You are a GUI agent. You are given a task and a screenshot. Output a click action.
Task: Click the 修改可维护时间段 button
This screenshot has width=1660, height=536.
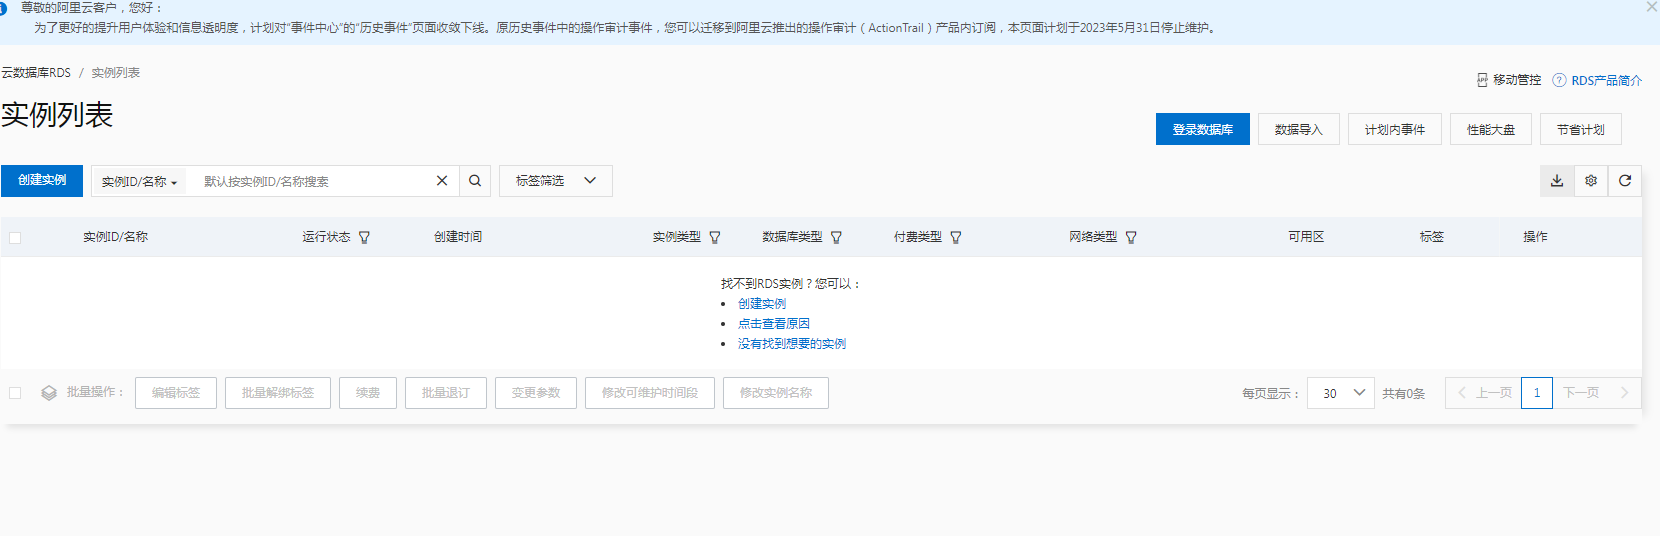point(650,393)
